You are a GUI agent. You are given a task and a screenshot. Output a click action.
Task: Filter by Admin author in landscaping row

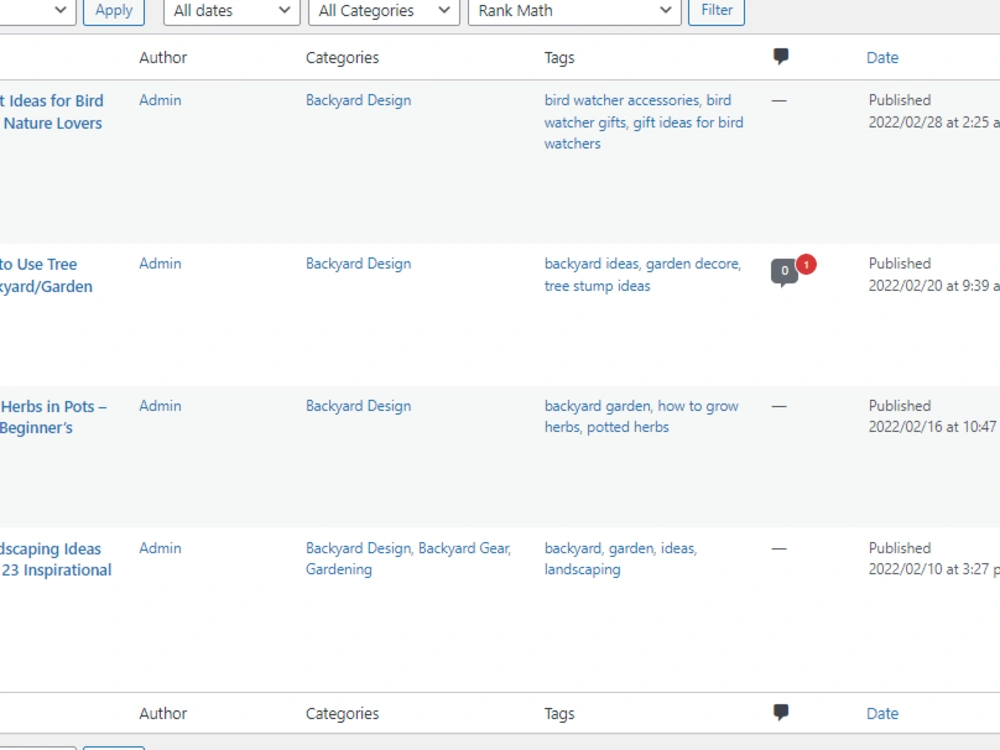[160, 548]
